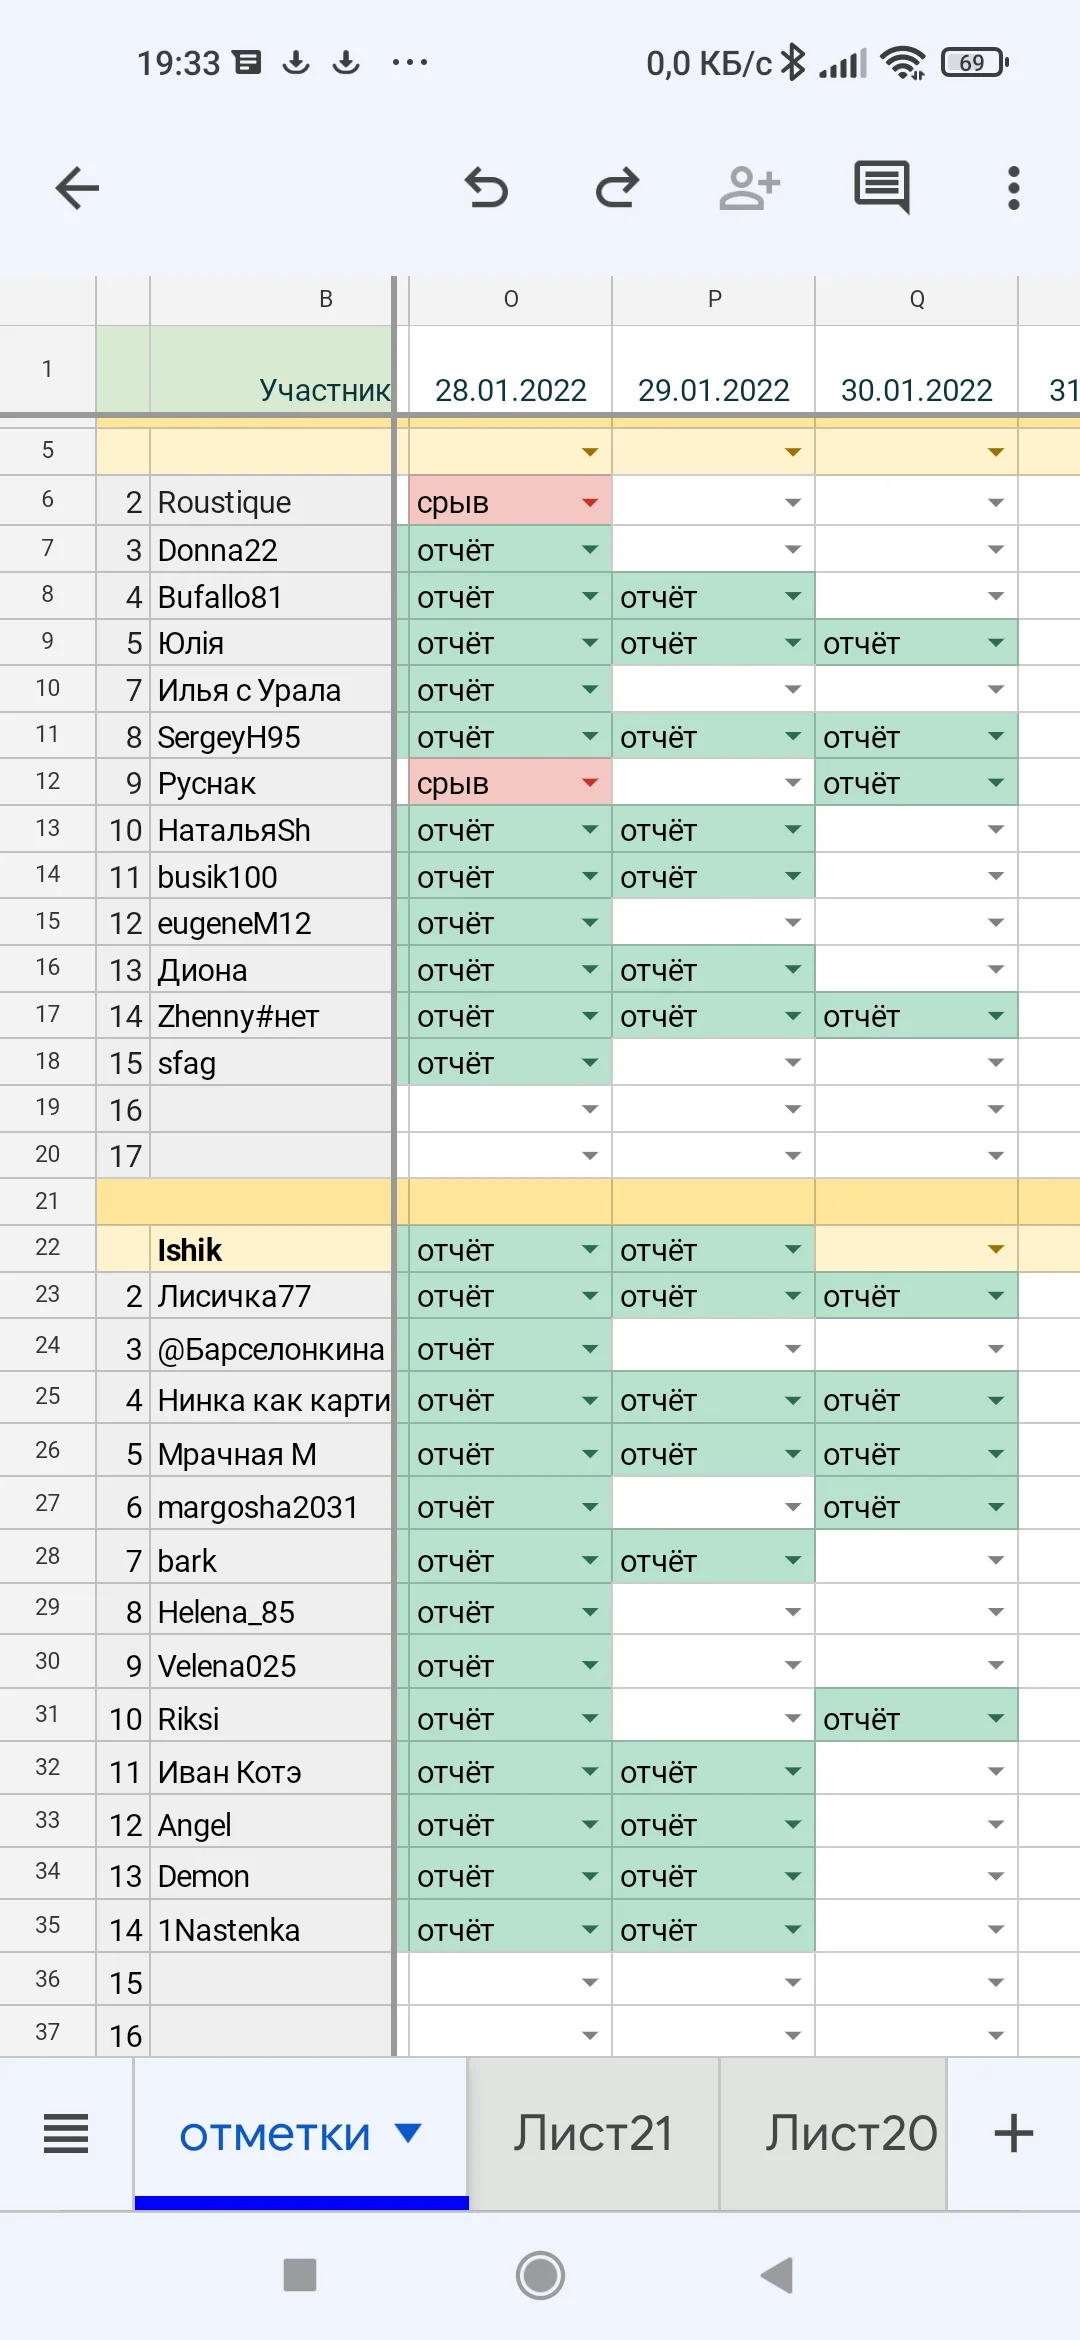1080x2340 pixels.
Task: Add a new sheet with plus icon
Action: click(1013, 2134)
